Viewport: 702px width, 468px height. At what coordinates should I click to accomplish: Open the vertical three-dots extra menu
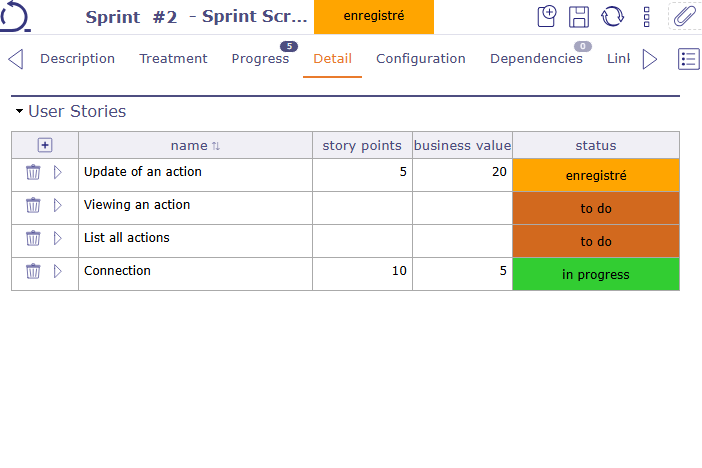point(647,17)
